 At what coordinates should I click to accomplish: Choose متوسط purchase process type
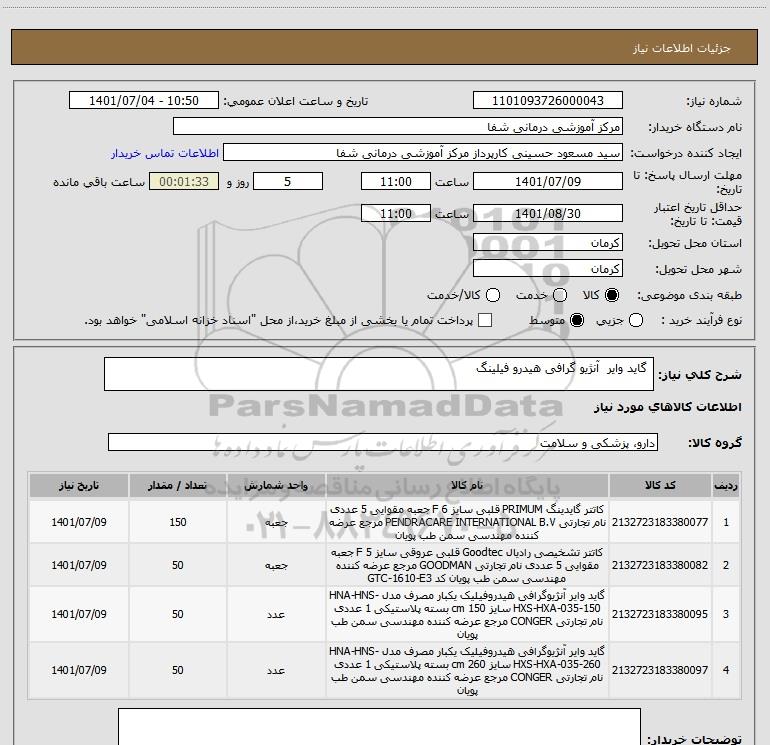coord(577,321)
